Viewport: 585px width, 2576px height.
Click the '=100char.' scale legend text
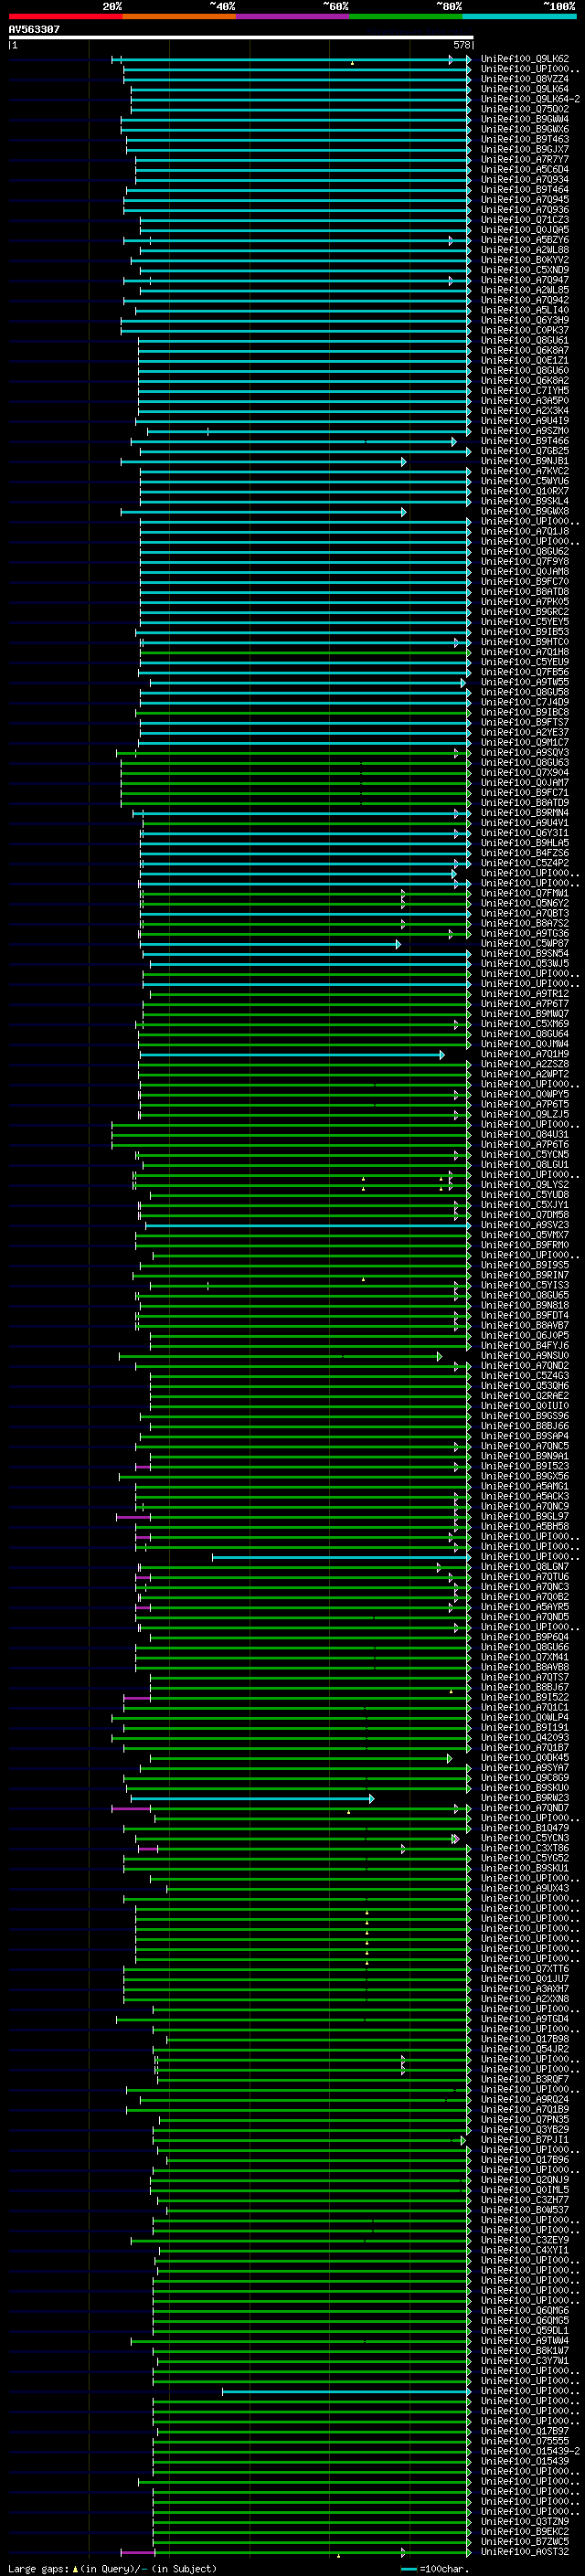[443, 2568]
